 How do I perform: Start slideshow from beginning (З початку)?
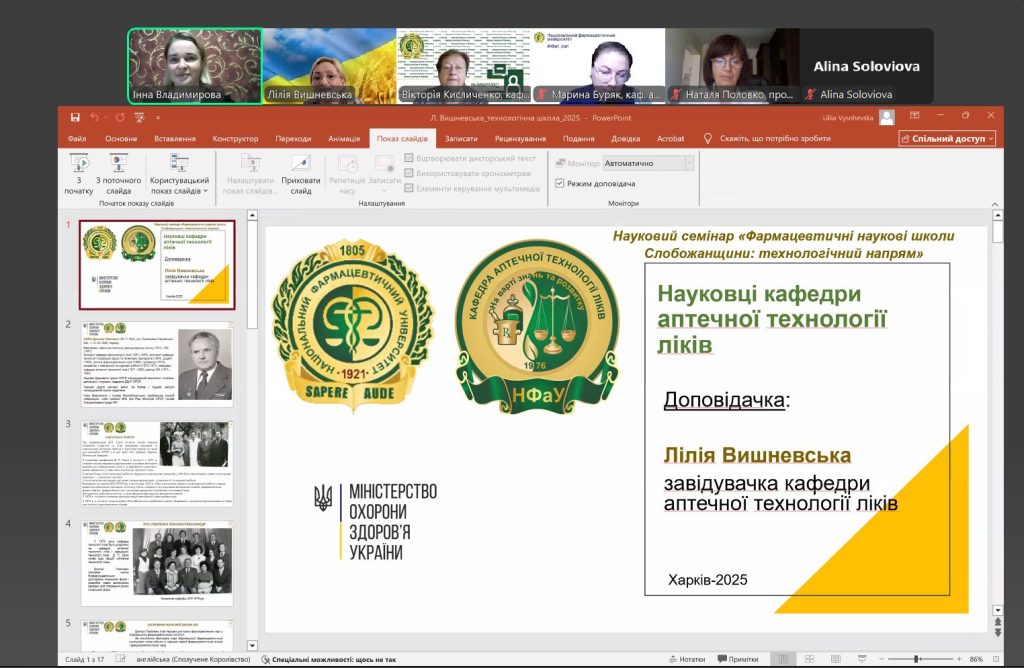coord(78,174)
